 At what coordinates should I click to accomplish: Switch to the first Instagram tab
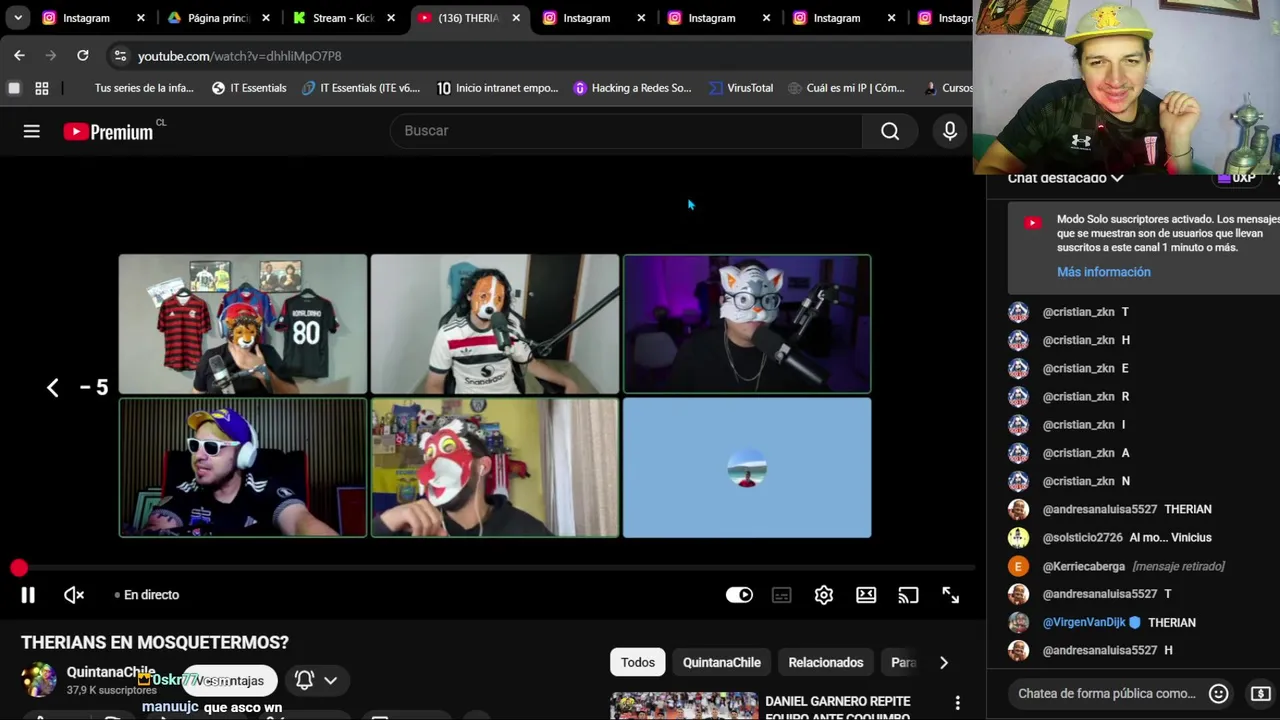click(x=87, y=18)
